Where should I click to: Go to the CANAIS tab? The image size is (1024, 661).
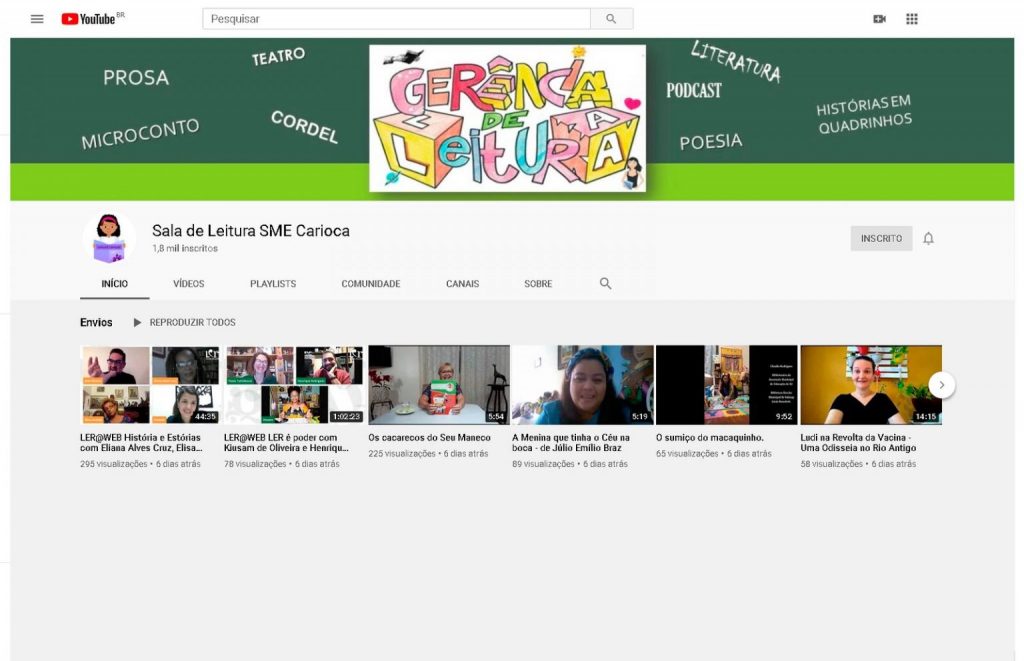click(x=462, y=283)
